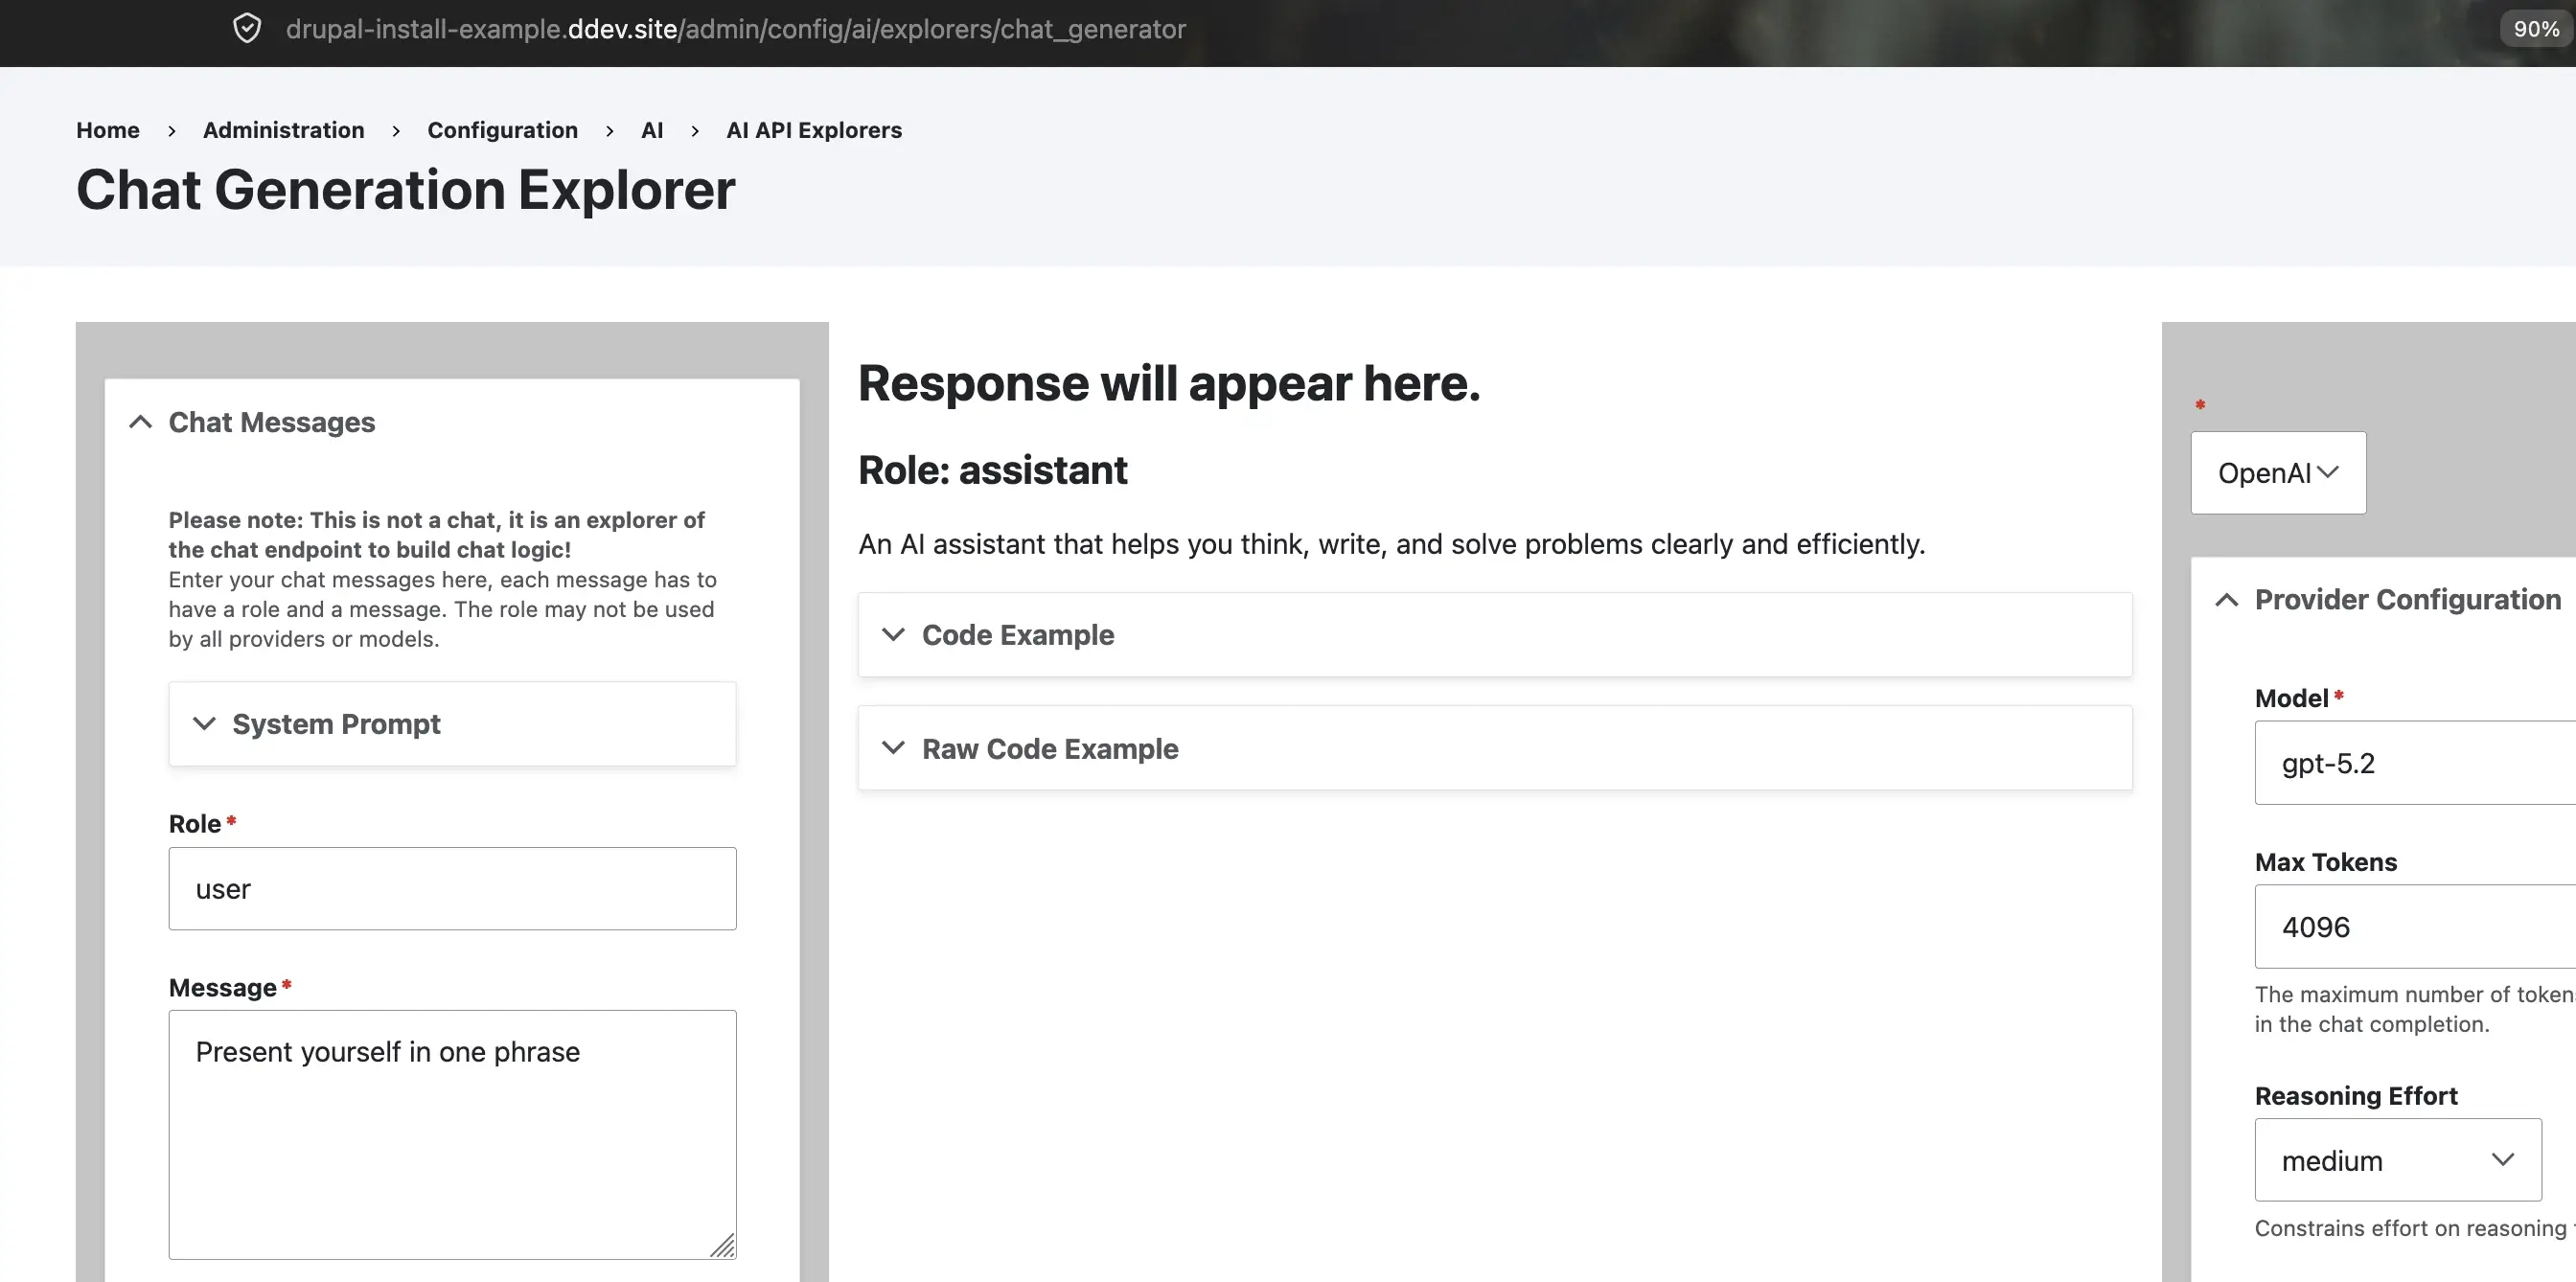The height and width of the screenshot is (1282, 2576).
Task: Click the System Prompt chevron icon
Action: click(x=204, y=724)
